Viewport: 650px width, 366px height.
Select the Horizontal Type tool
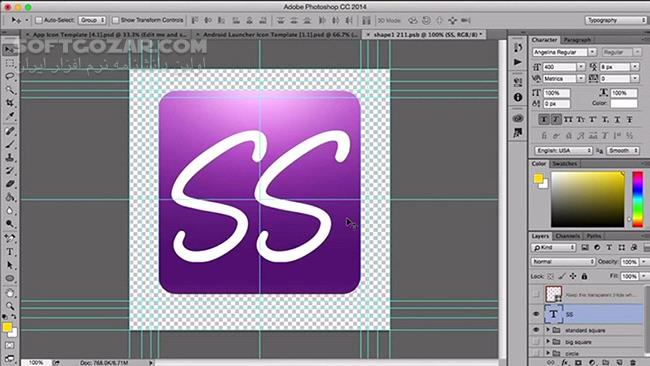pos(10,252)
